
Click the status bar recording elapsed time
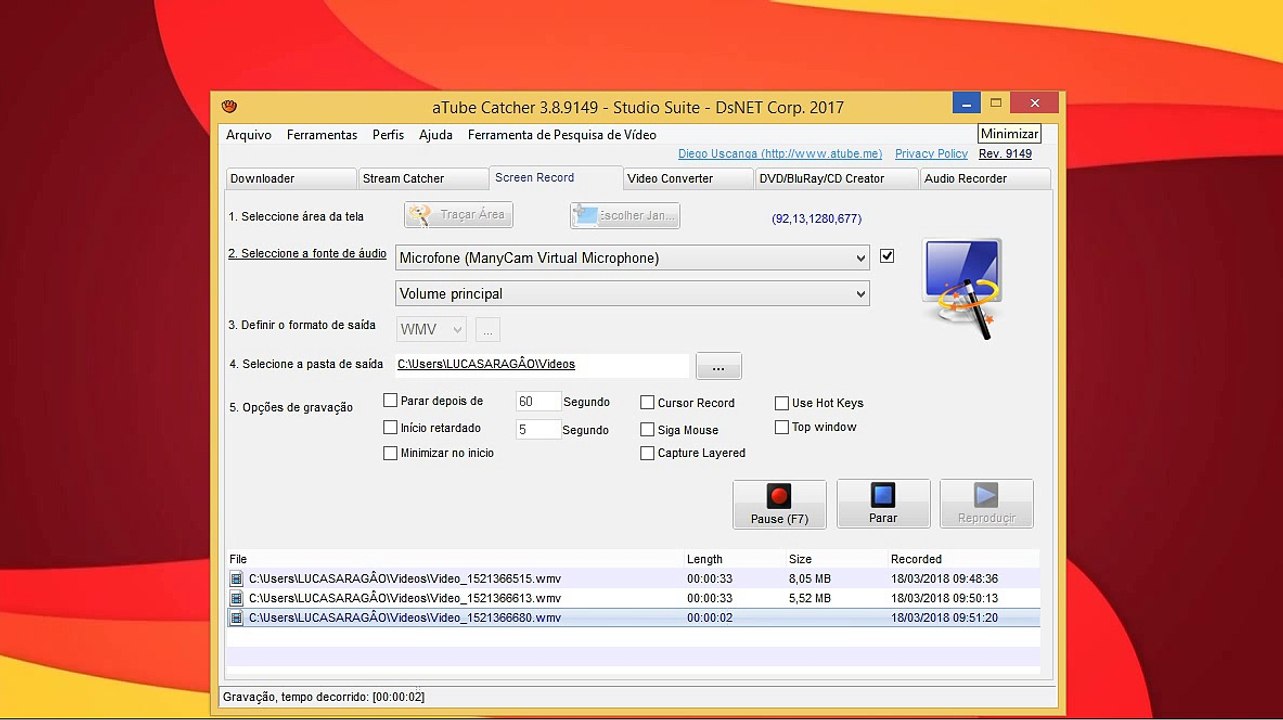pos(324,697)
